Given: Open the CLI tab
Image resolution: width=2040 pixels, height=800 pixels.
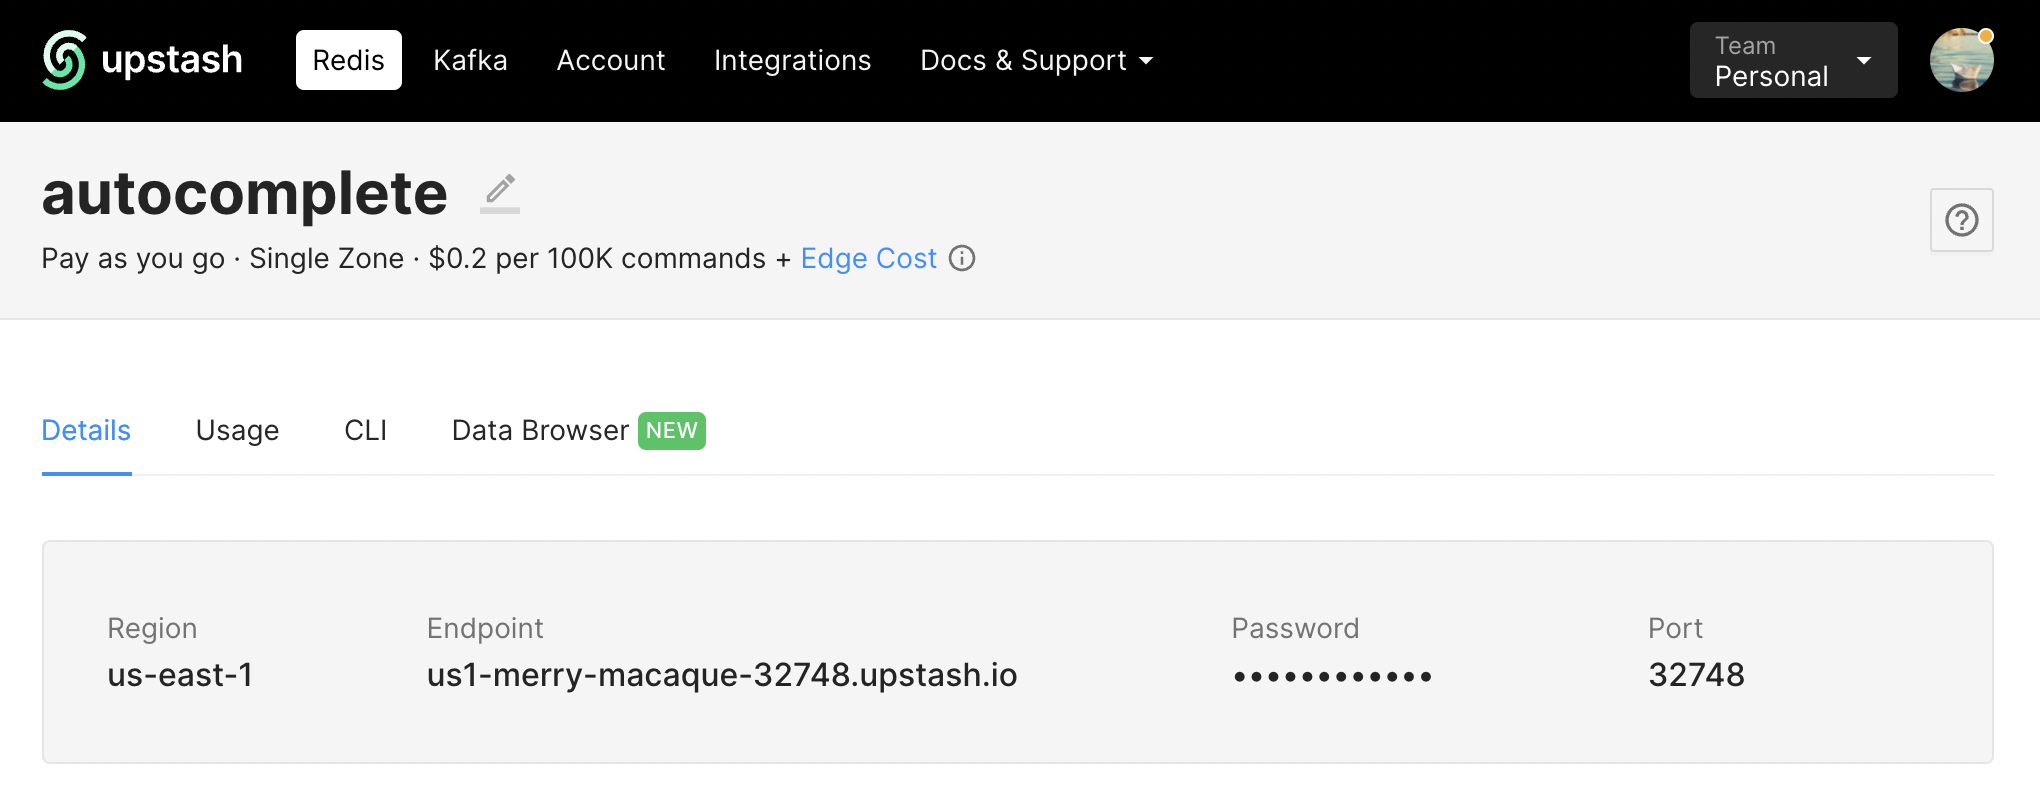Looking at the screenshot, I should [365, 431].
